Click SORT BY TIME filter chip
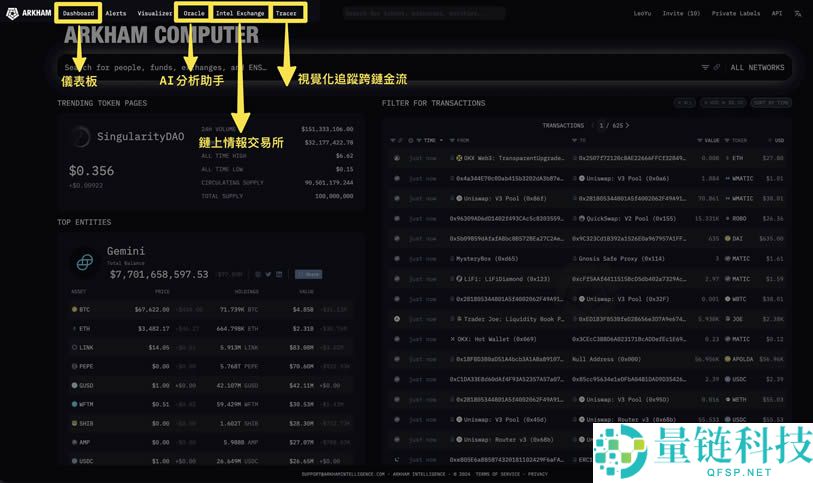Image resolution: width=813 pixels, height=483 pixels. [771, 102]
